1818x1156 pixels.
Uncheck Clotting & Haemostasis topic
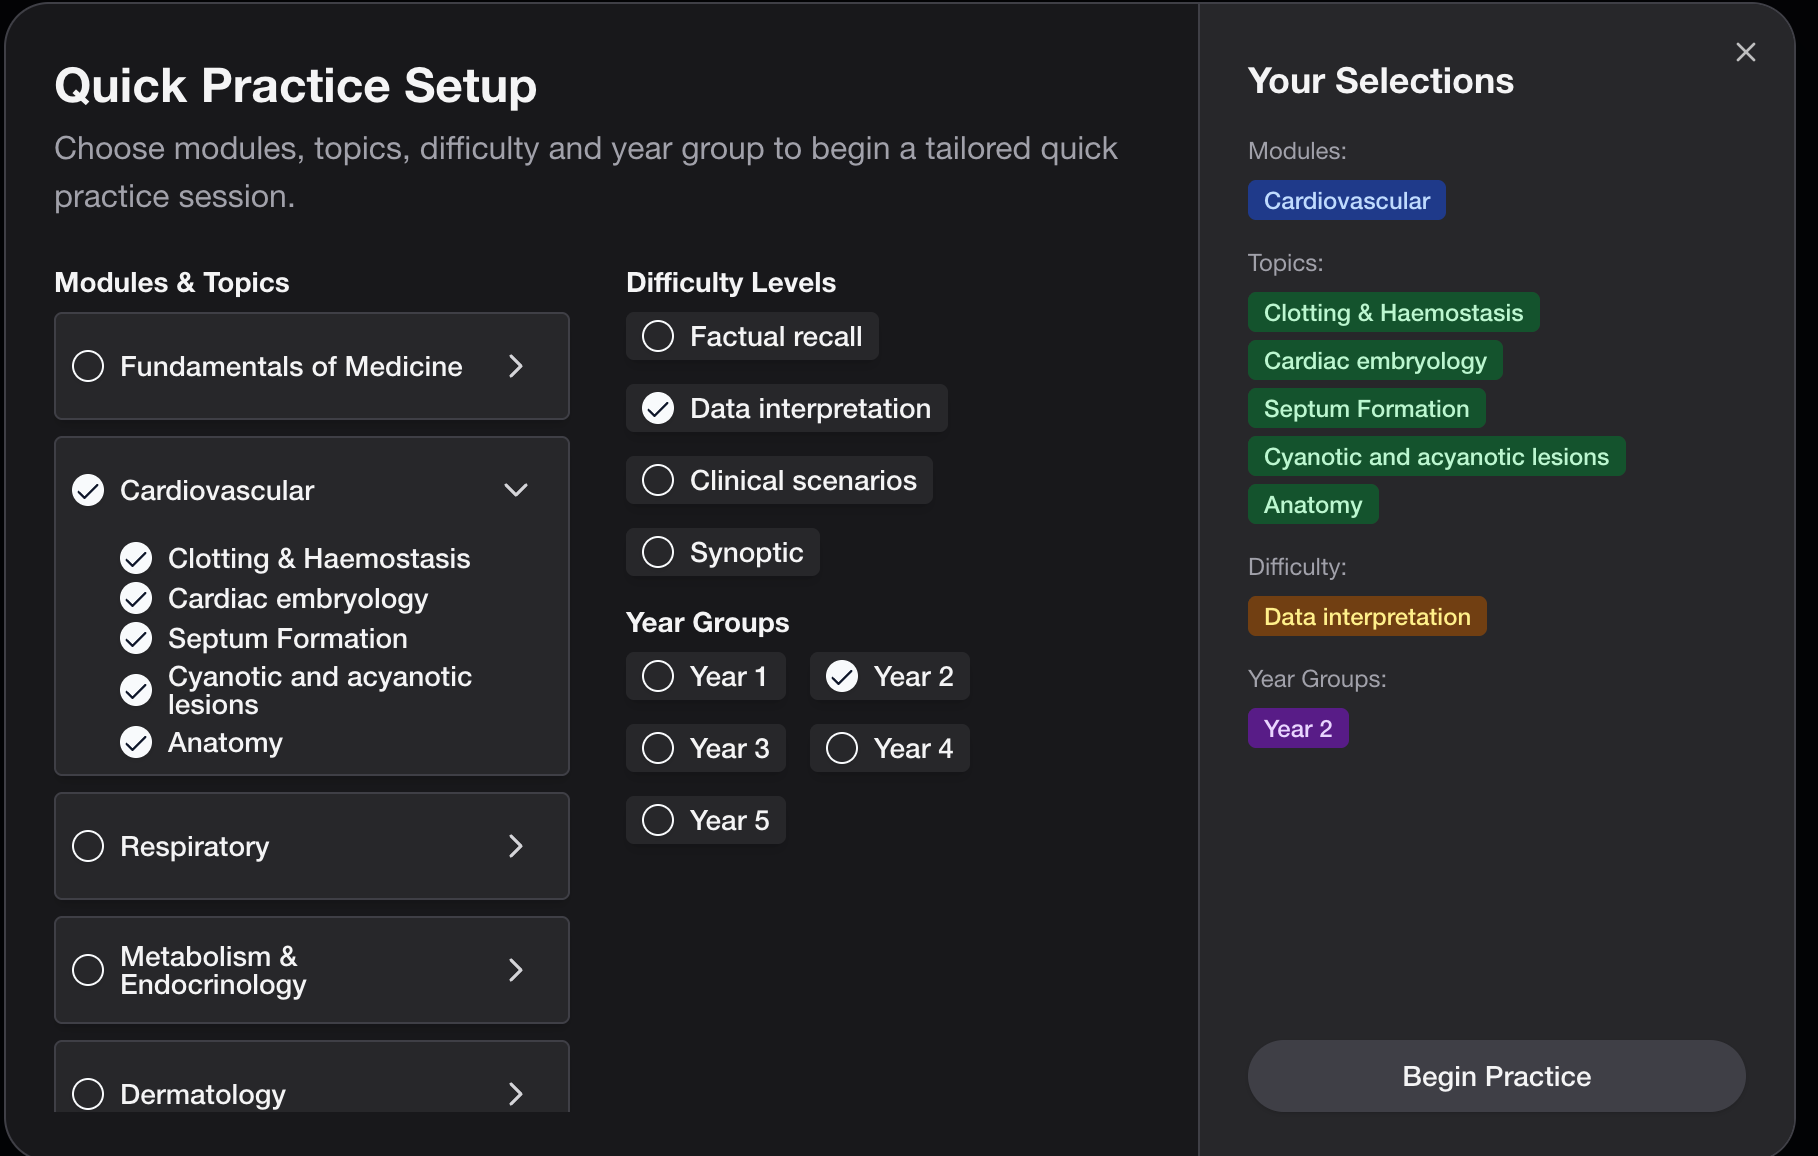tap(136, 558)
